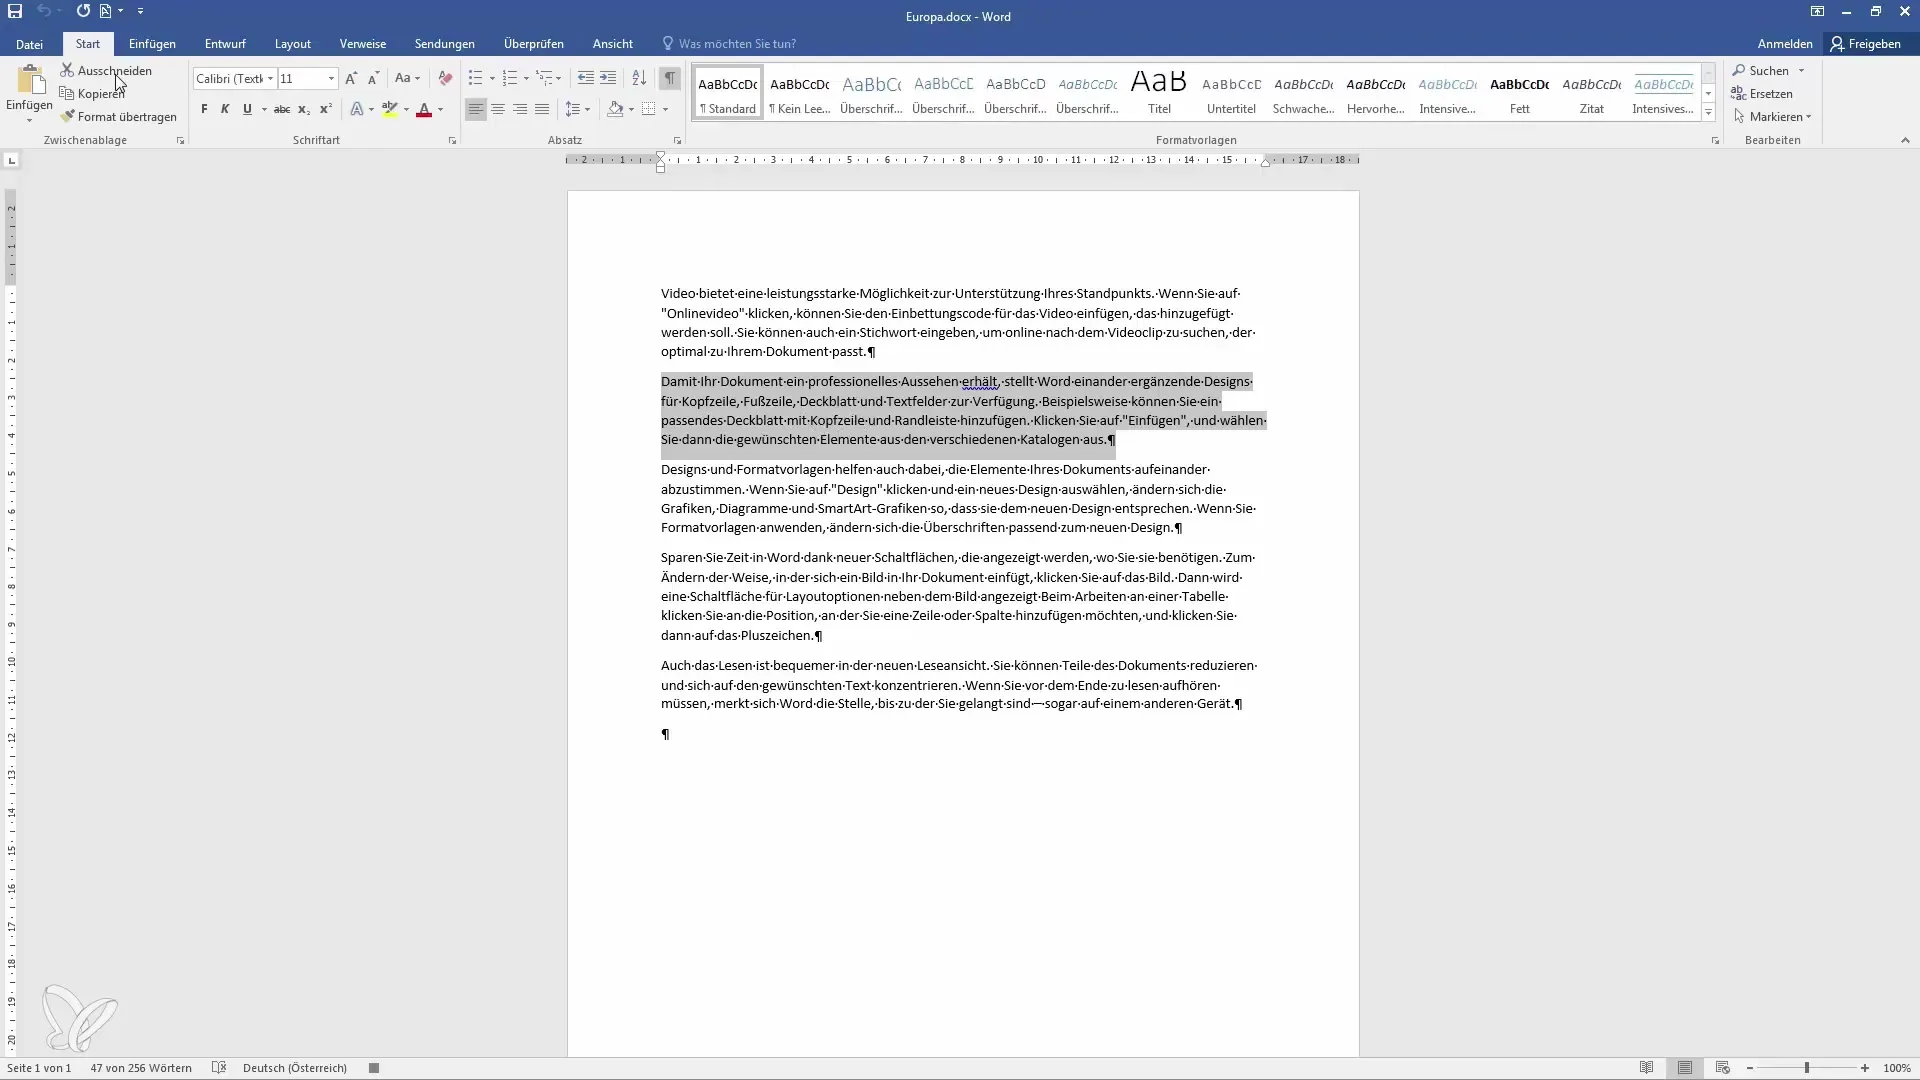Toggle Print Layout view in status bar

(x=1685, y=1068)
